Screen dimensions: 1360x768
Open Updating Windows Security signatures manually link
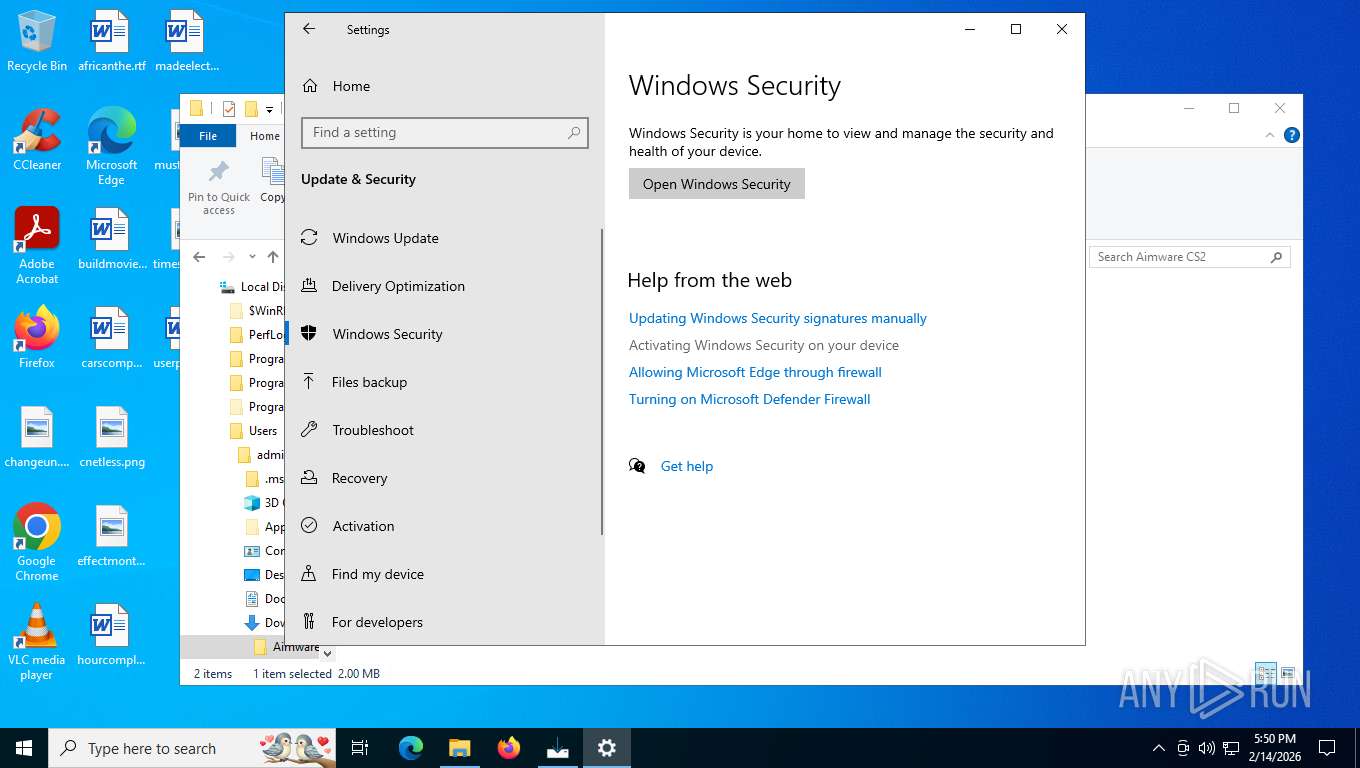pos(777,318)
